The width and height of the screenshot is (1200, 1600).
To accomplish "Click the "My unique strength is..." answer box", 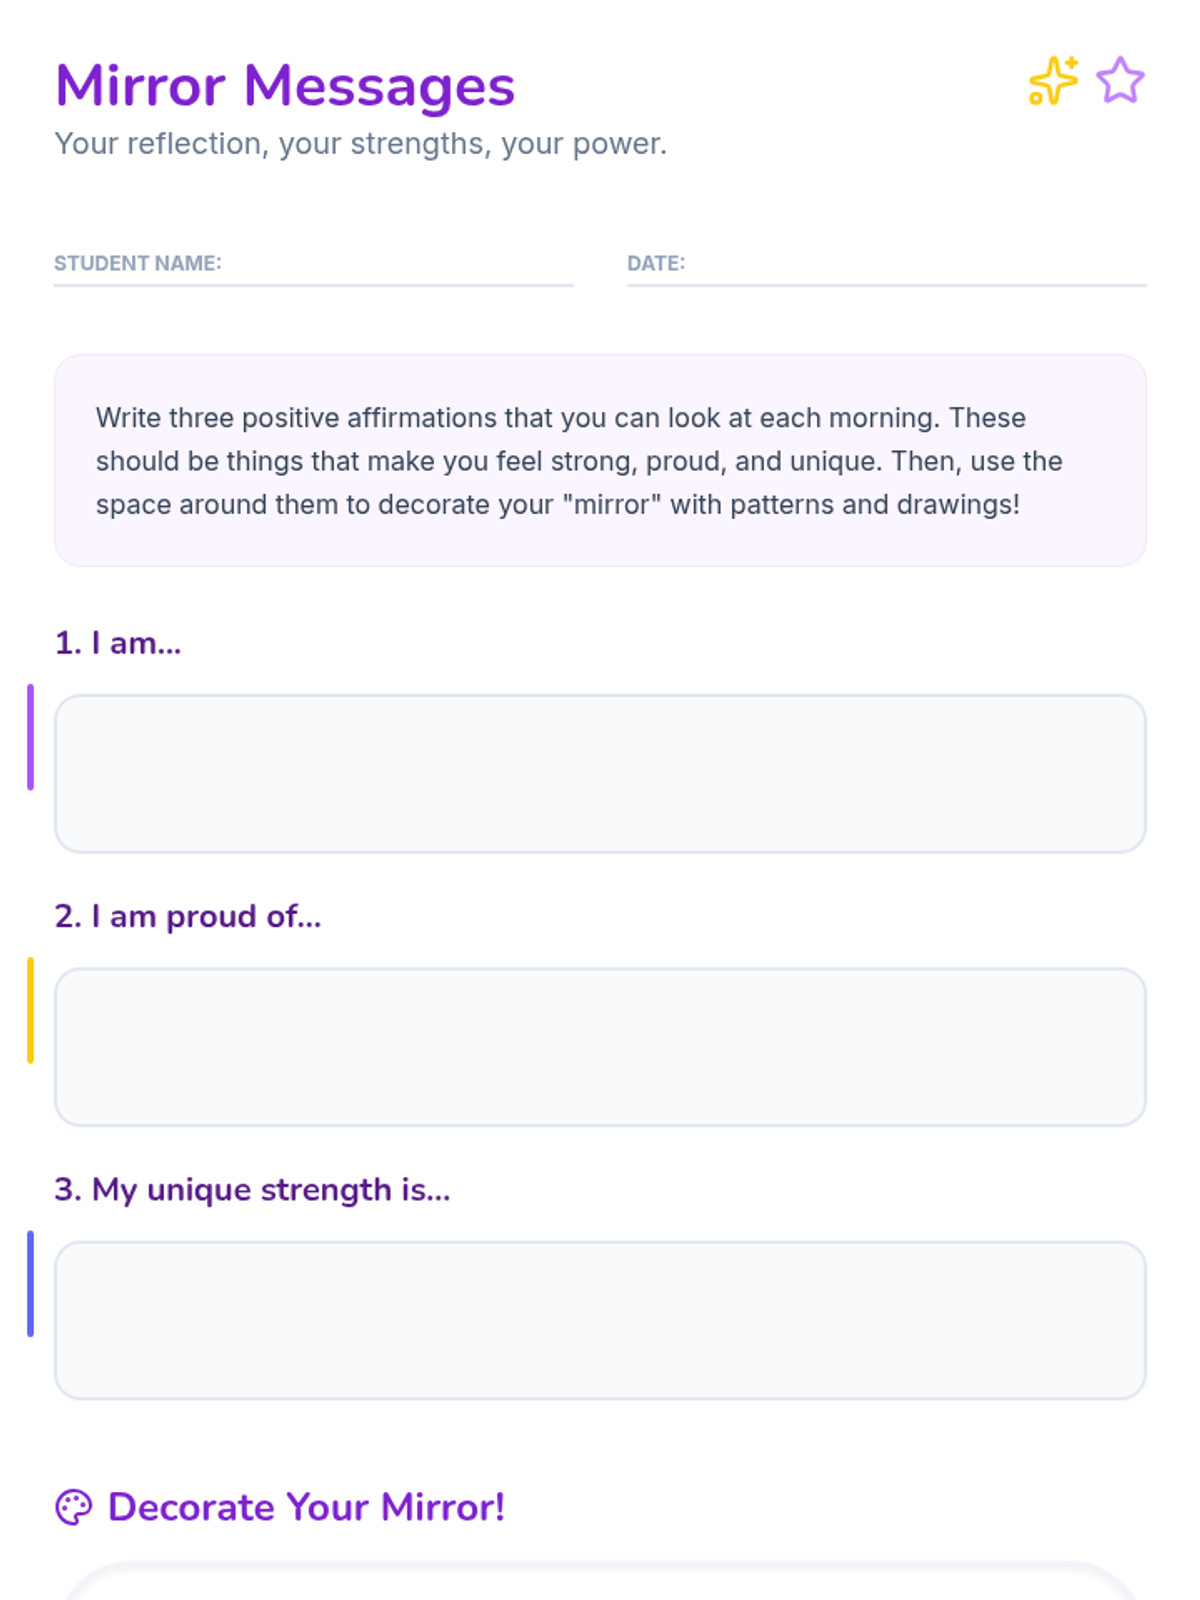I will click(600, 1320).
